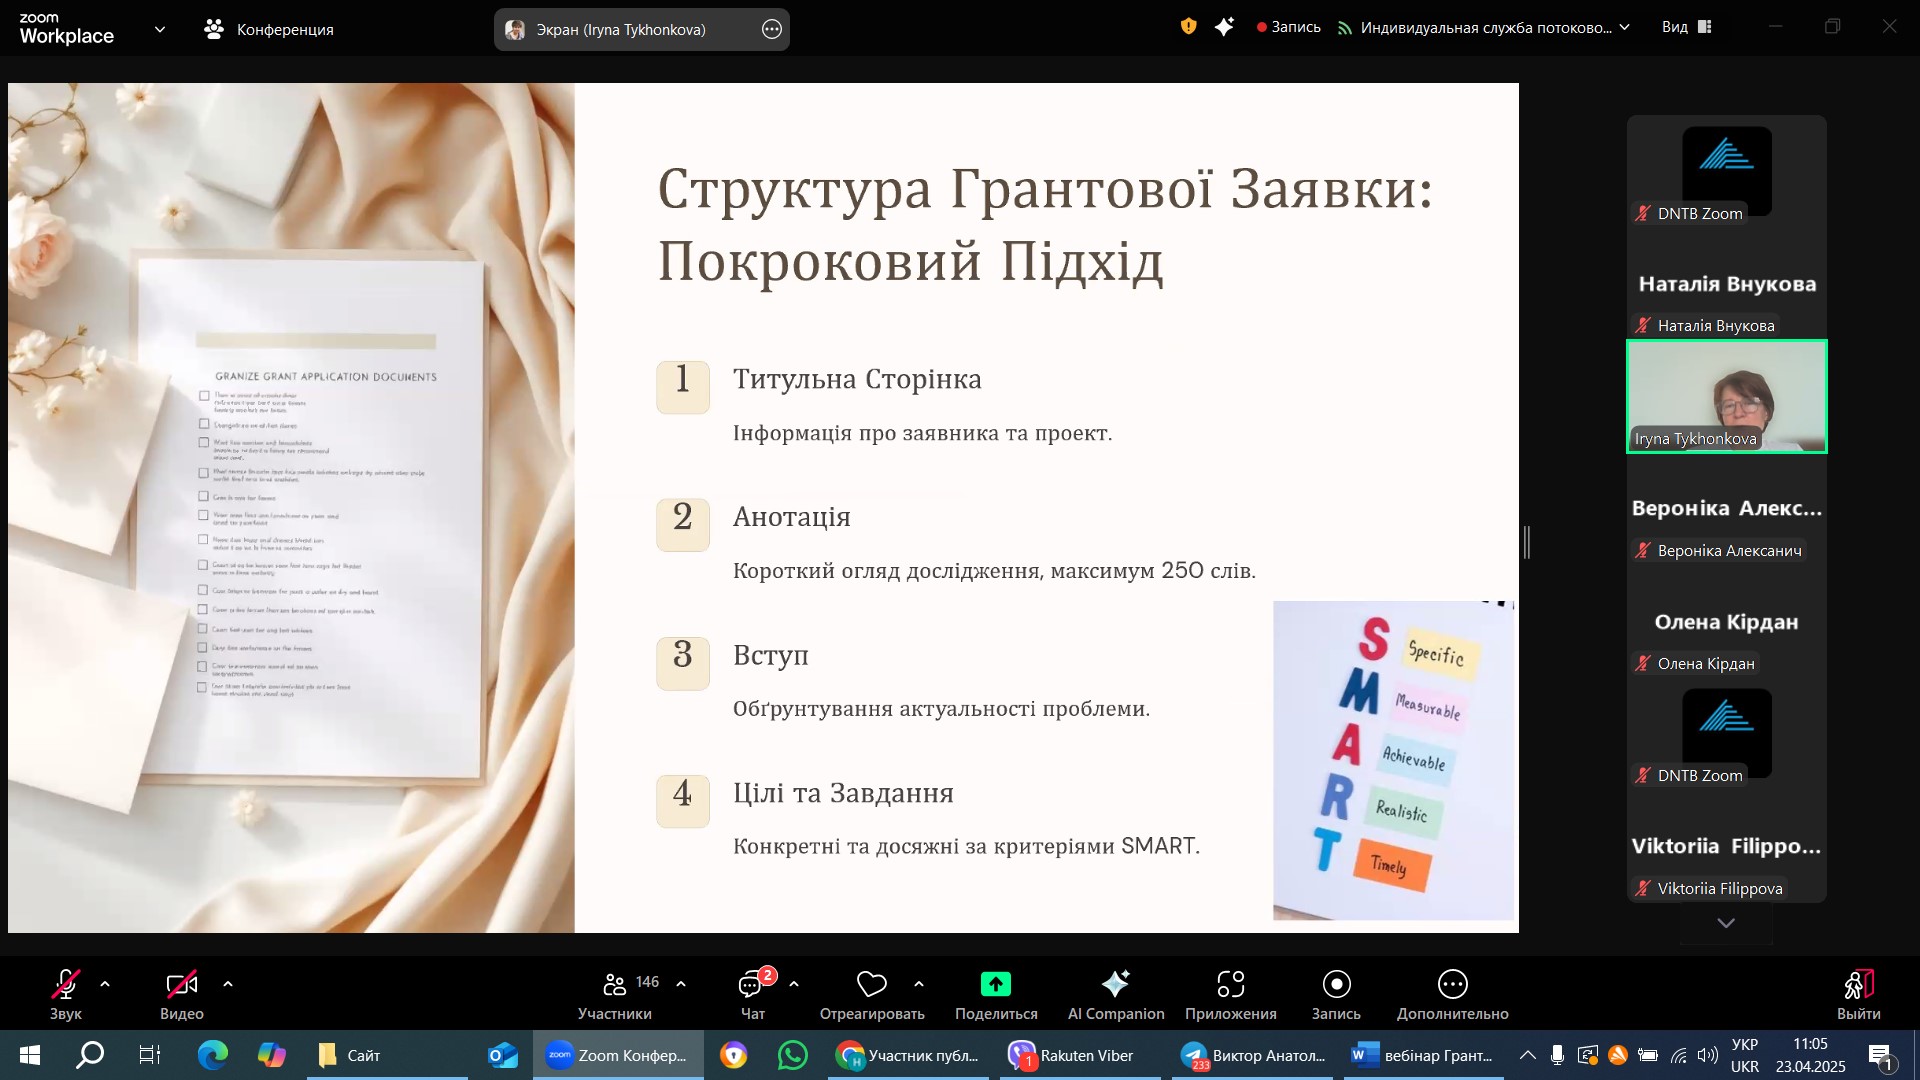Click the encryption shield icon

pyautogui.click(x=1188, y=27)
